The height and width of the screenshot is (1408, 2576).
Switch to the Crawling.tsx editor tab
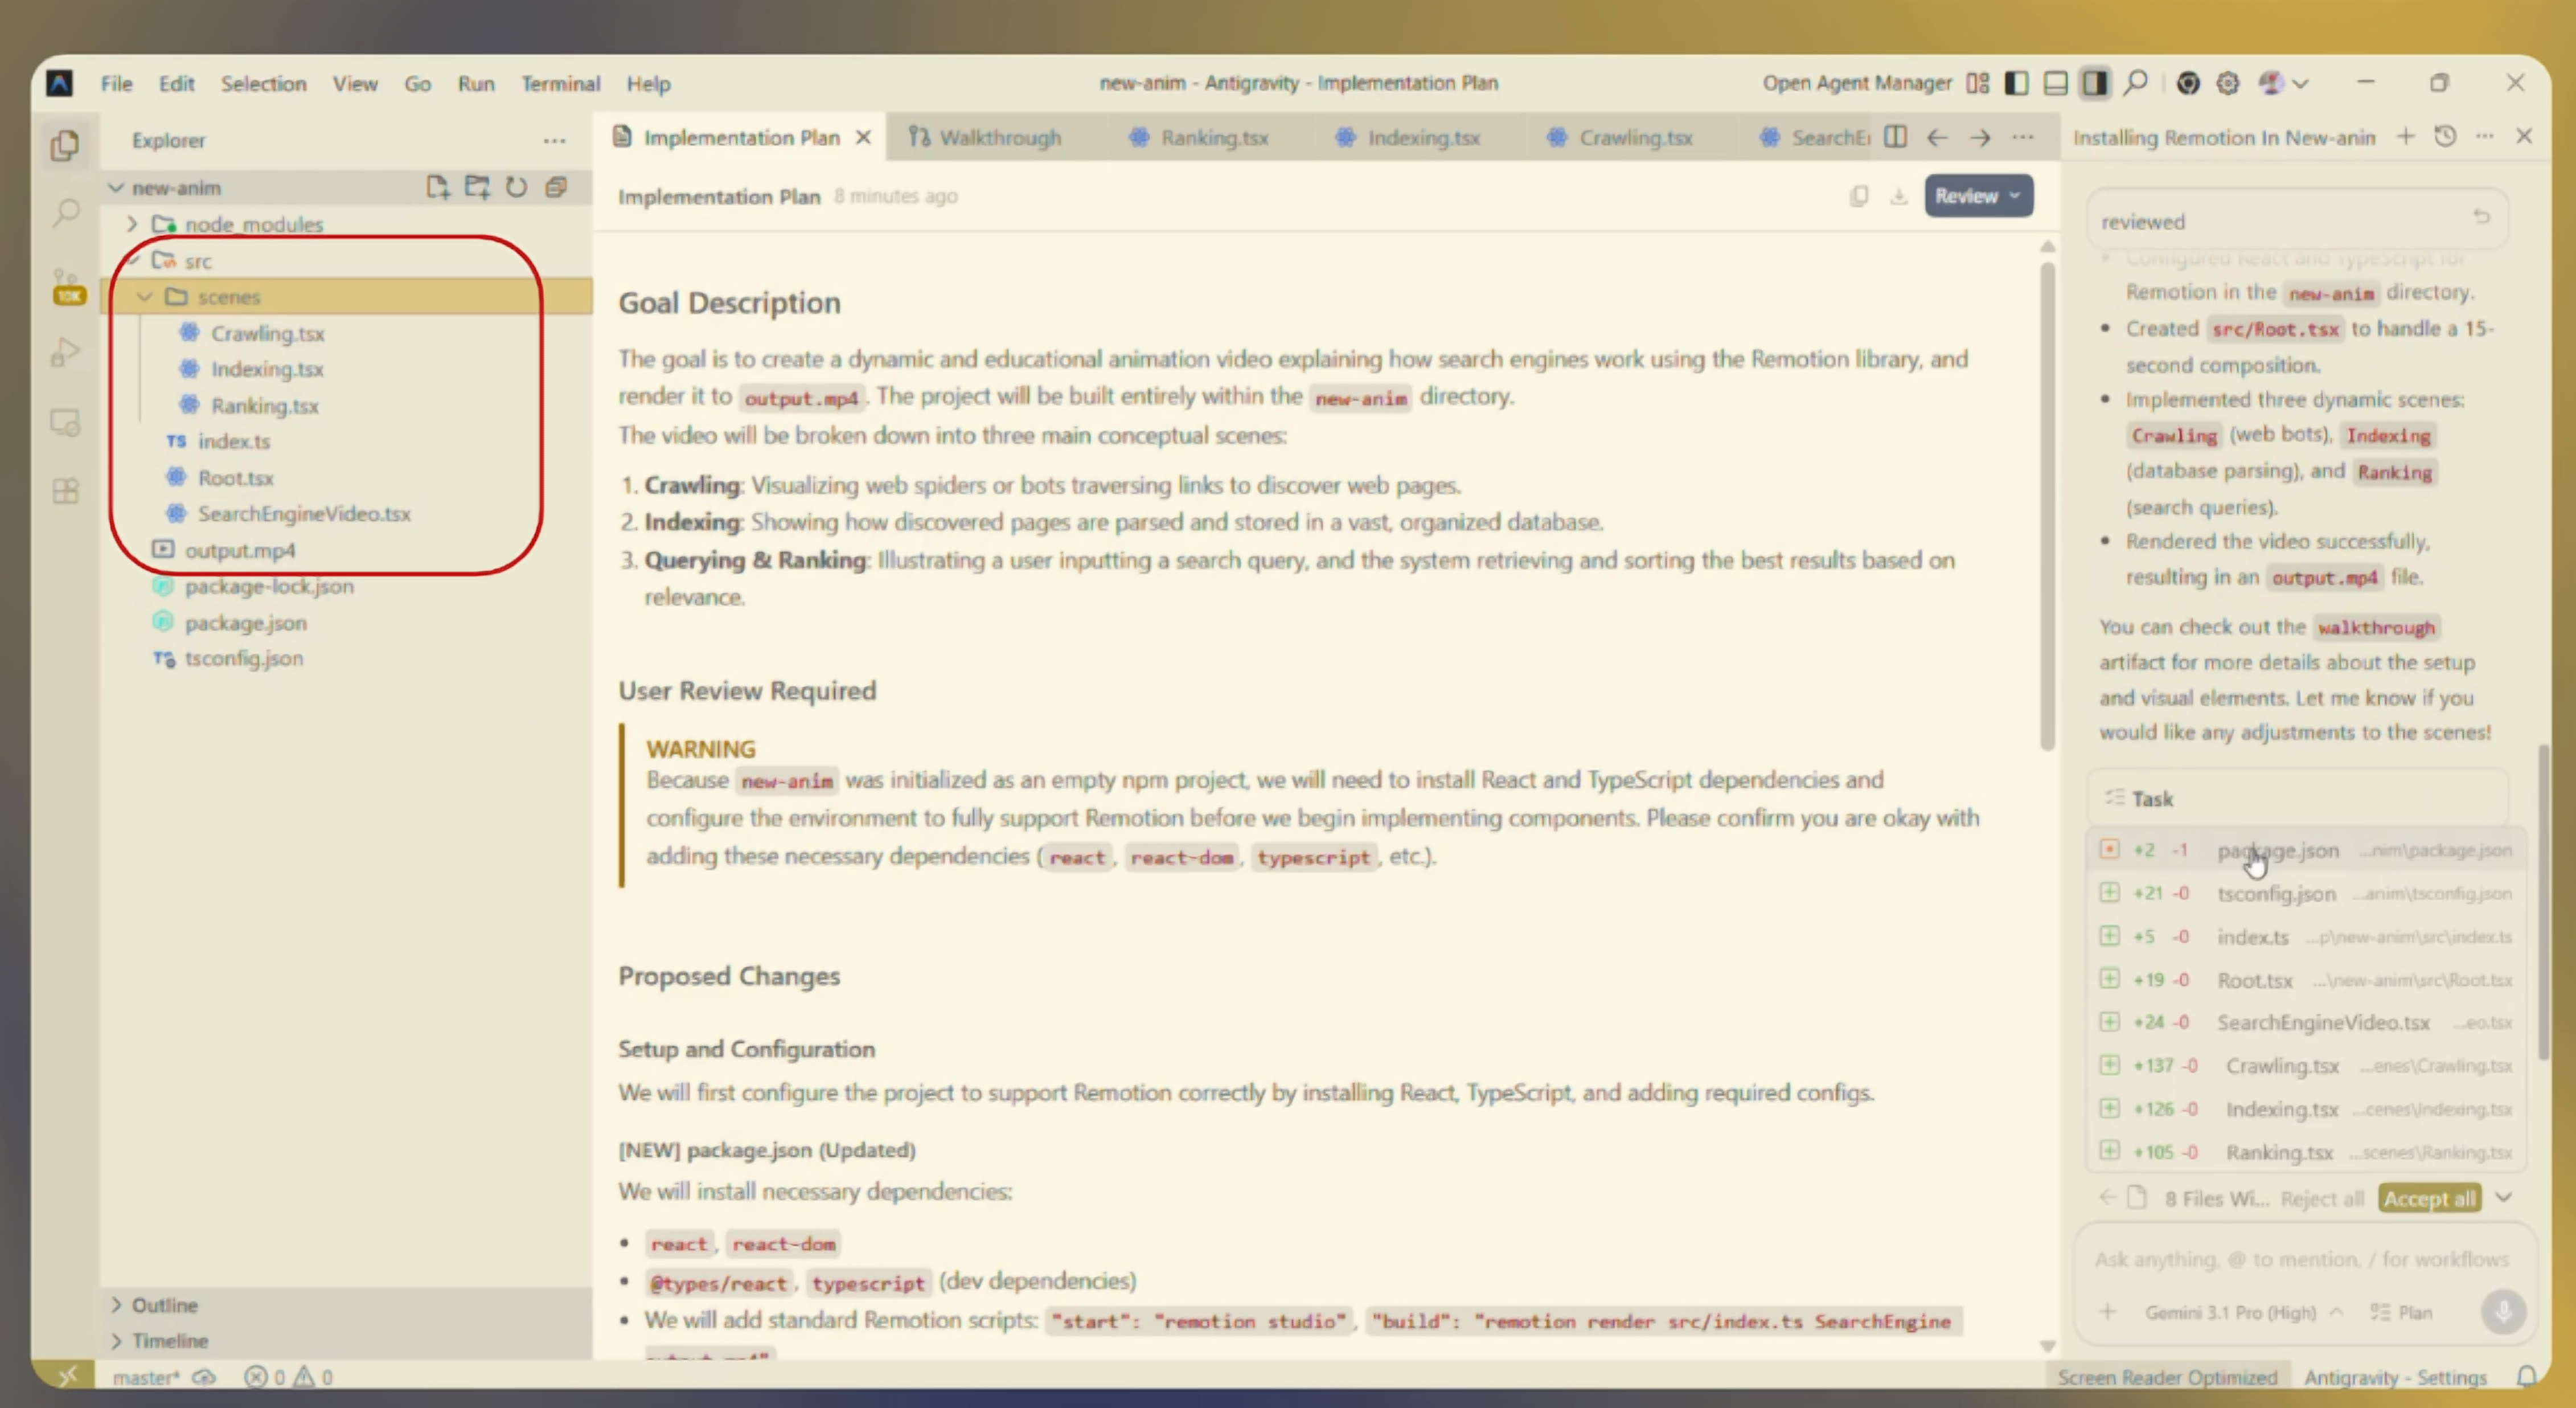1621,137
